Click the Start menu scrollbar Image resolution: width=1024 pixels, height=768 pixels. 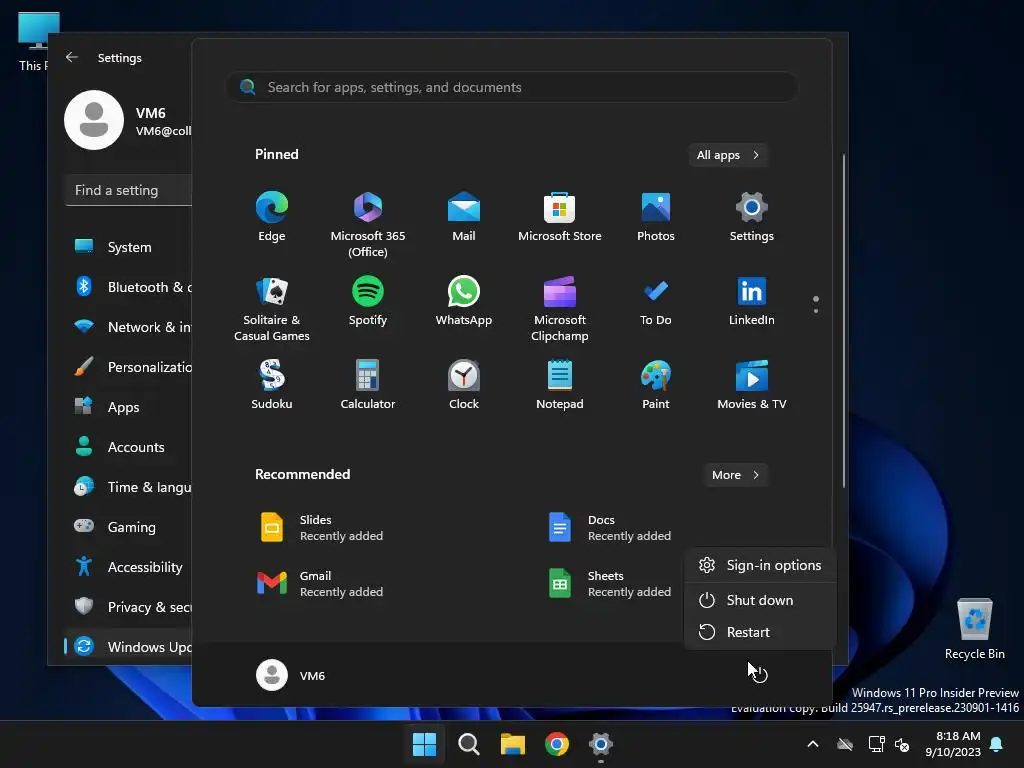(844, 320)
